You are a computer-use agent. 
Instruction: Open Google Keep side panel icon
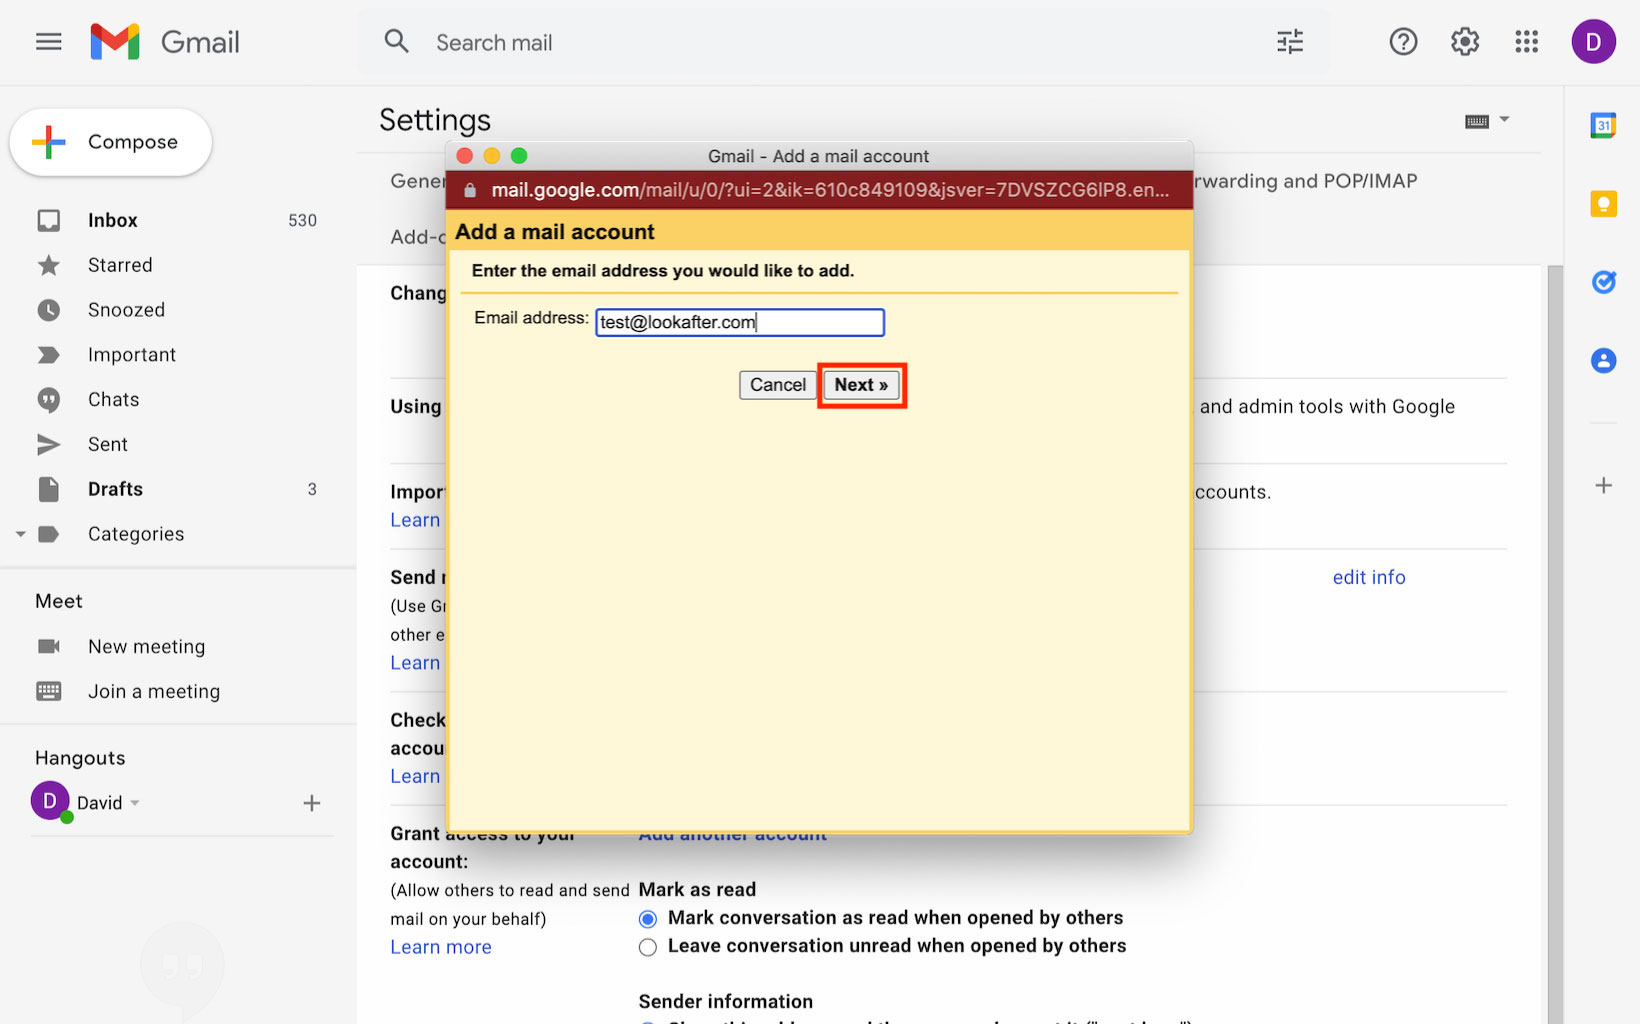[1603, 204]
